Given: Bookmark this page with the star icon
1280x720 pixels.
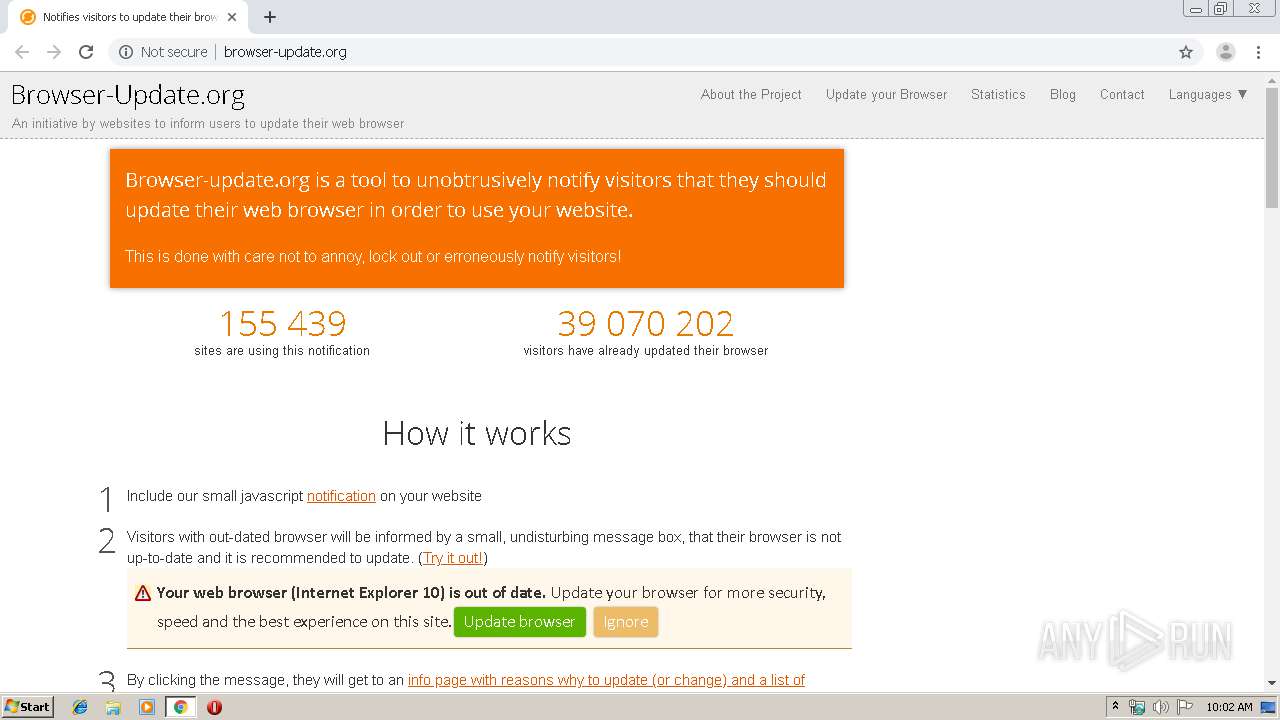Looking at the screenshot, I should click(1186, 52).
